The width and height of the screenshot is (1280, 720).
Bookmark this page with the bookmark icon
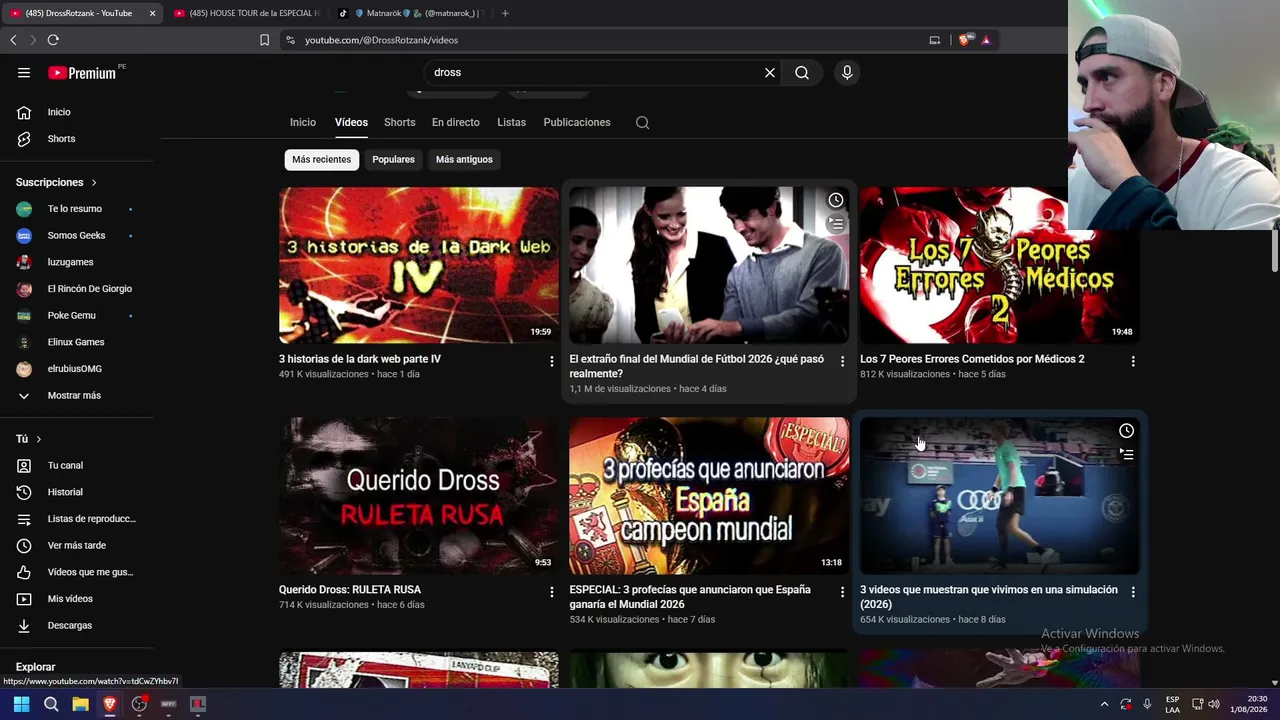tap(264, 40)
